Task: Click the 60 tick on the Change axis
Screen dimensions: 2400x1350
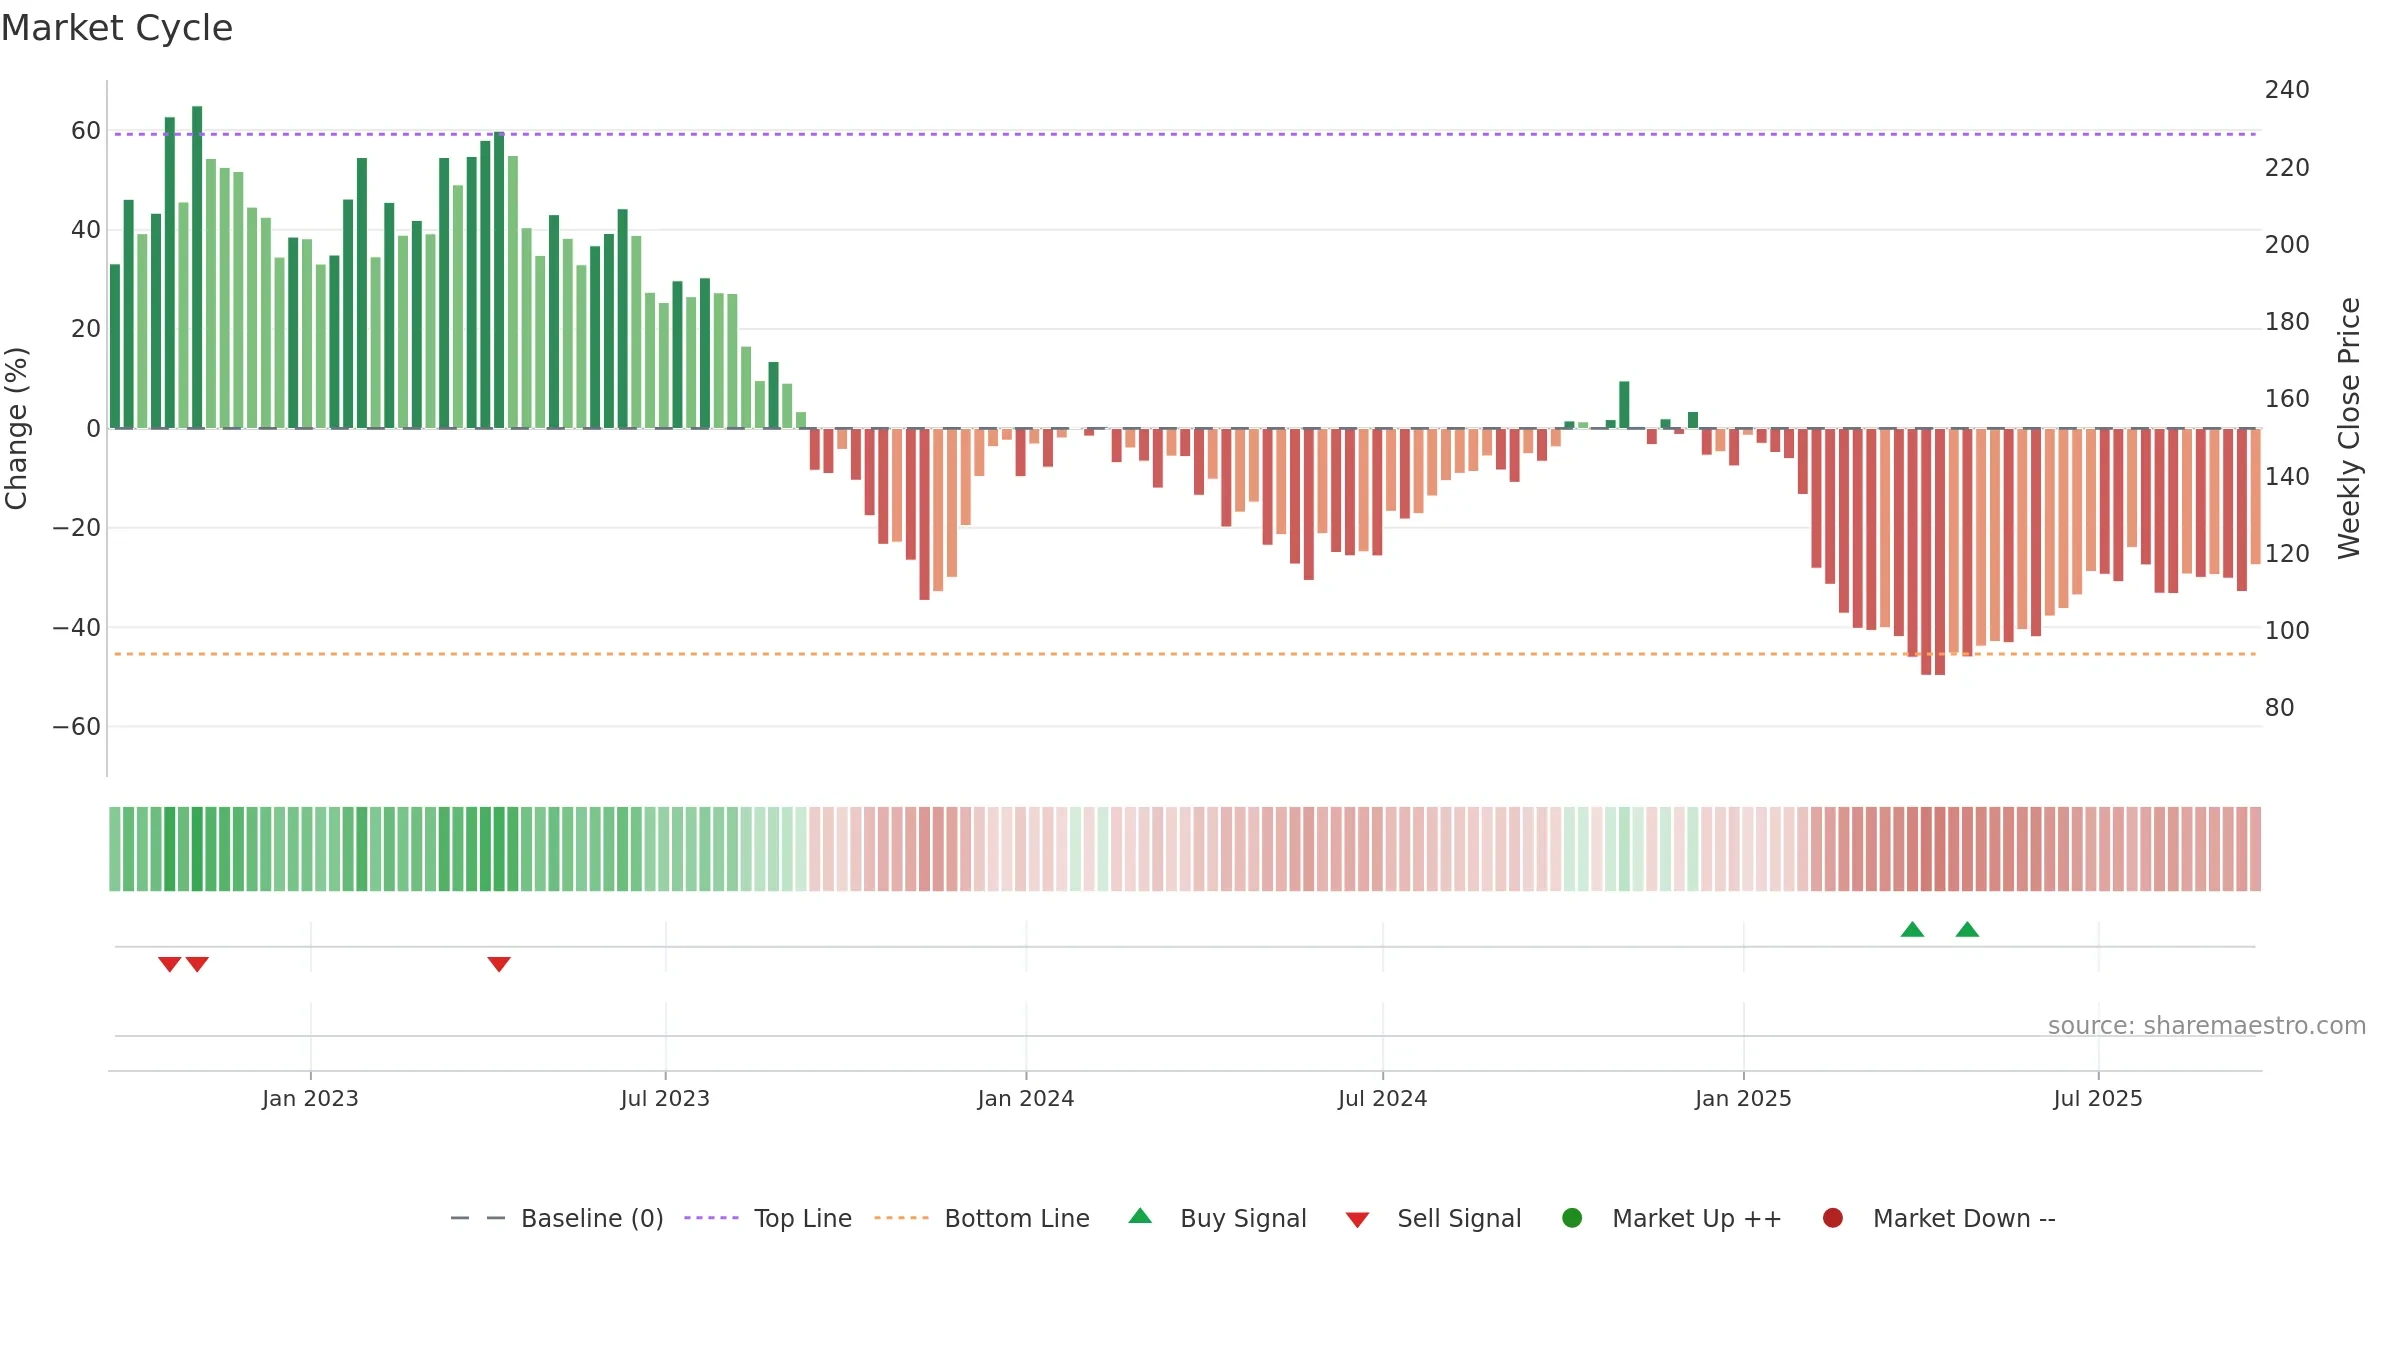Action: click(x=86, y=131)
